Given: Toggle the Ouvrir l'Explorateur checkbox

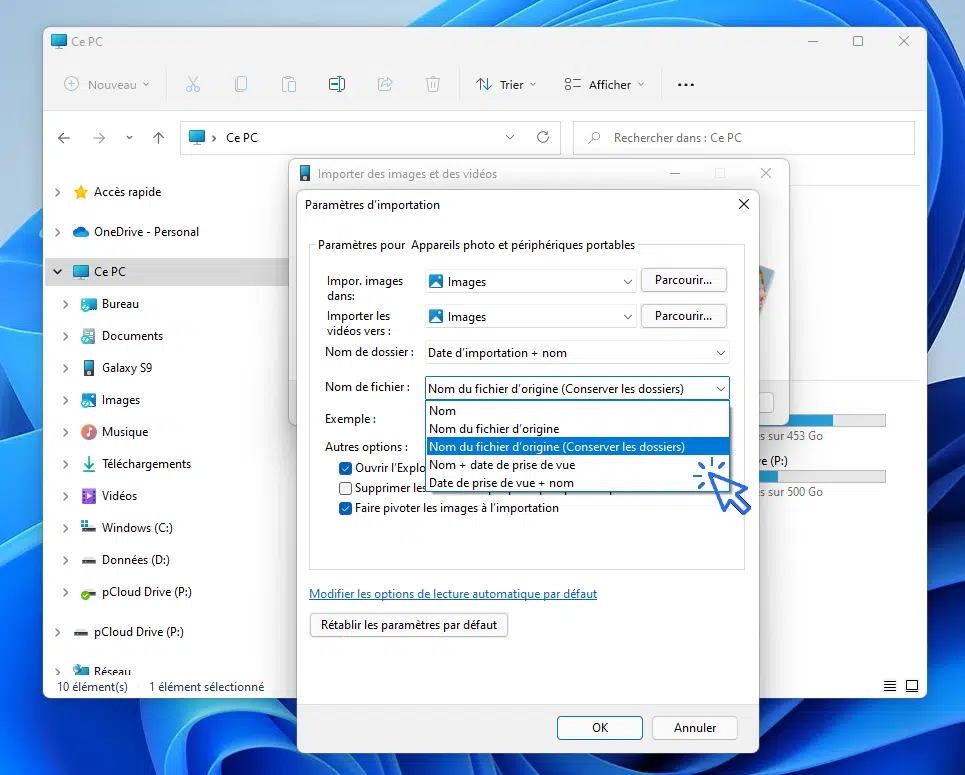Looking at the screenshot, I should point(346,468).
